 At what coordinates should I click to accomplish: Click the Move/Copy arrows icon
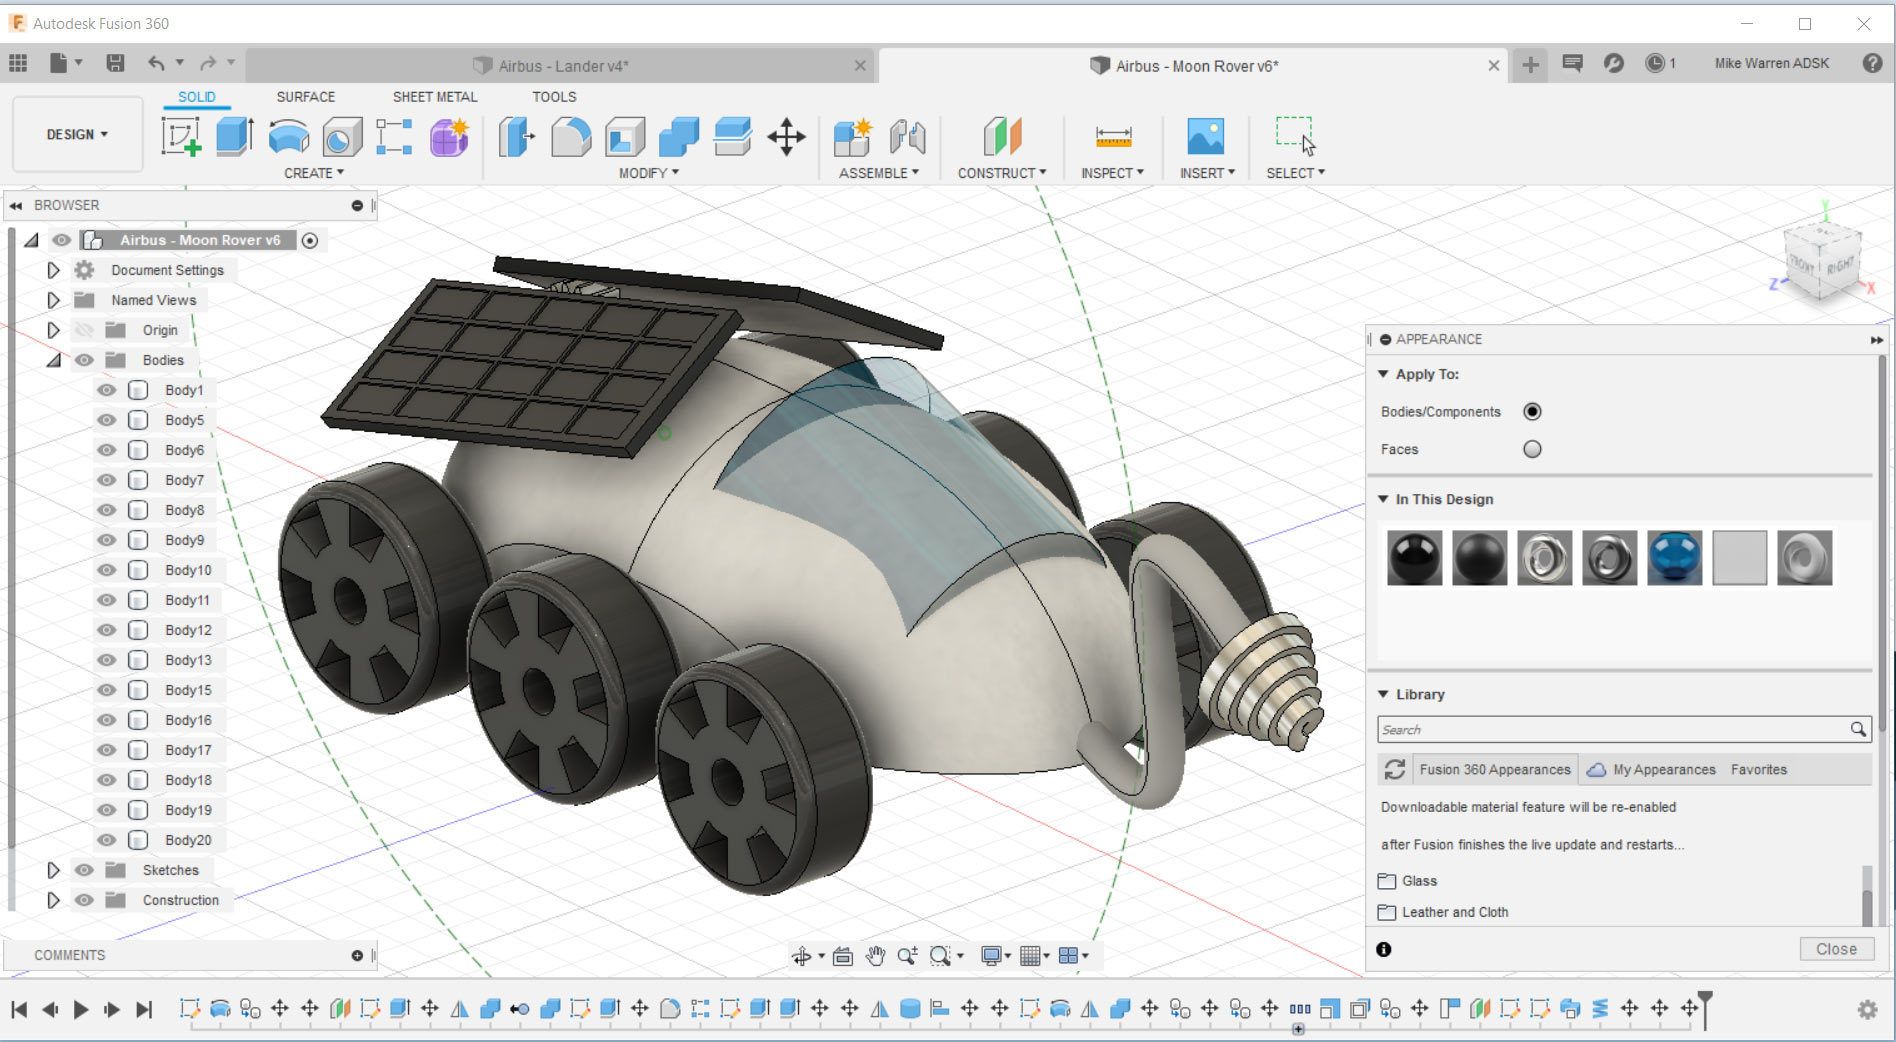[x=786, y=137]
